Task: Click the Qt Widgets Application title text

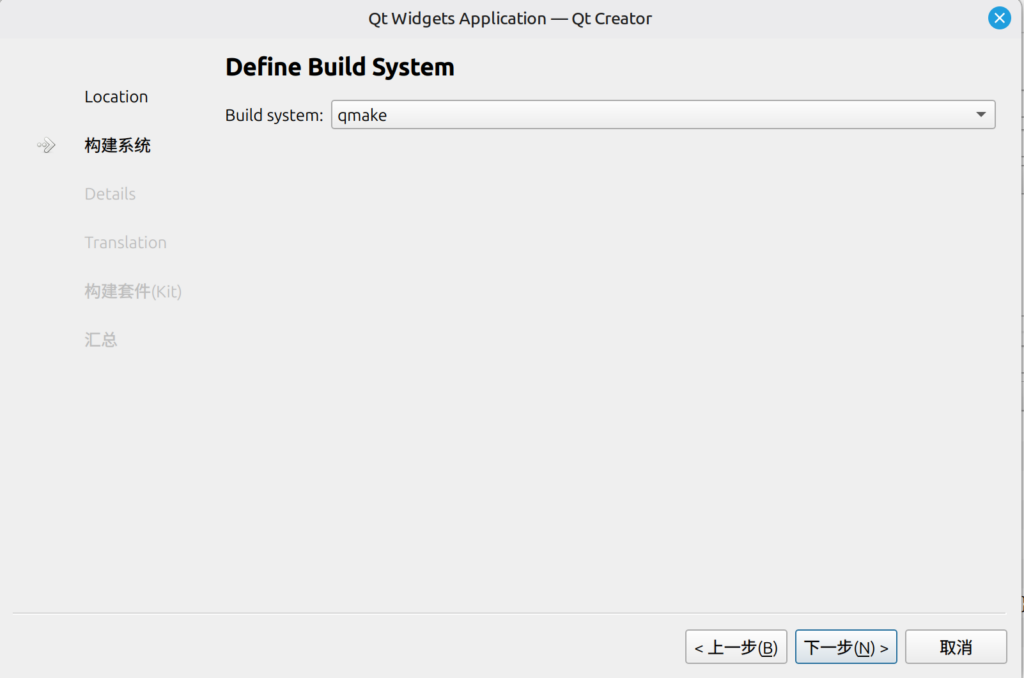Action: click(510, 18)
